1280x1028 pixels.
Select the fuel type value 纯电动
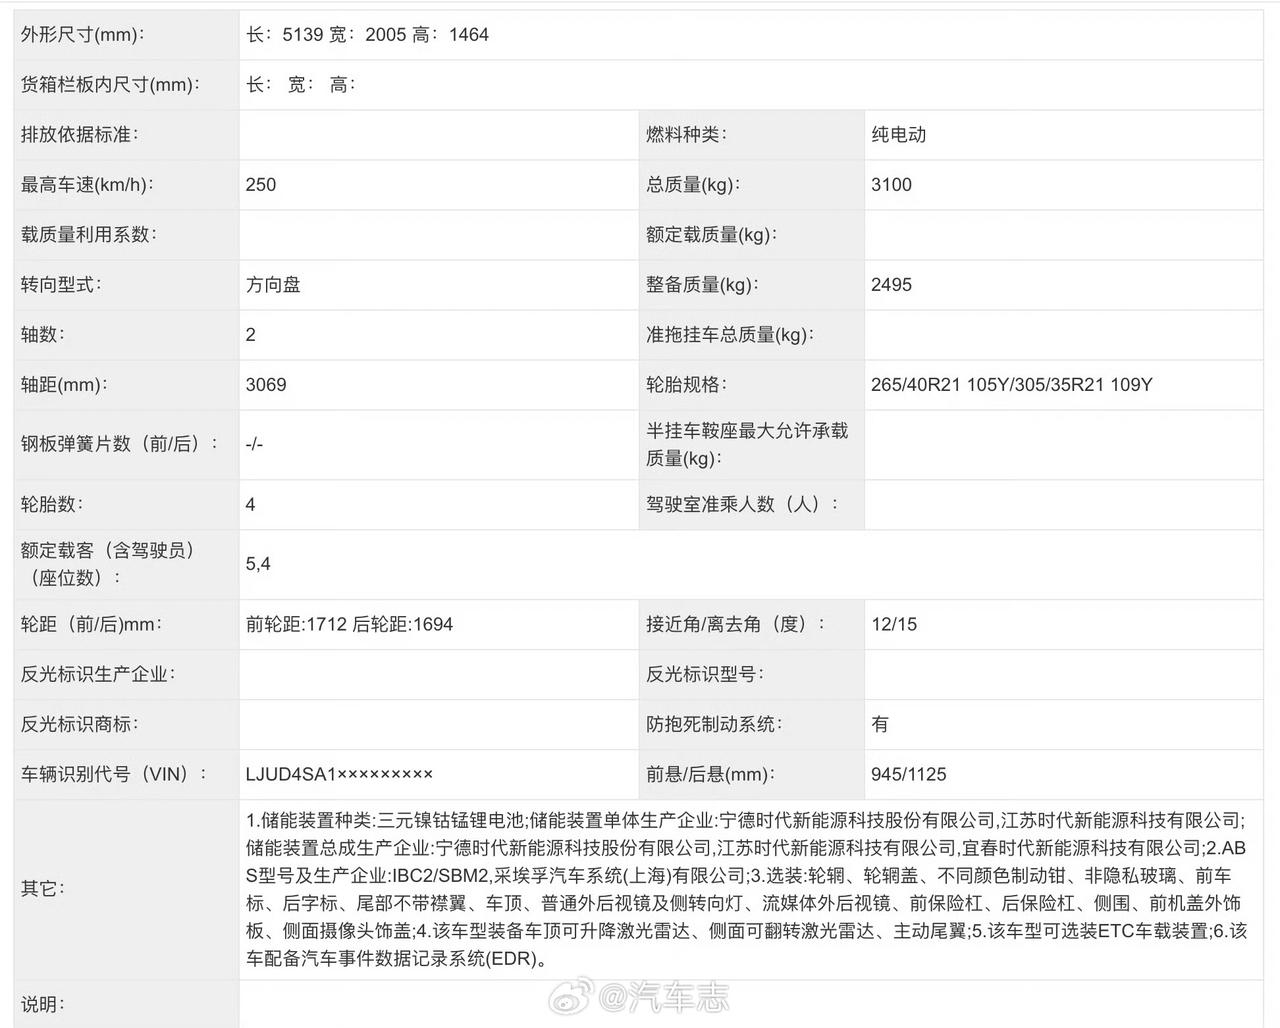tap(898, 135)
